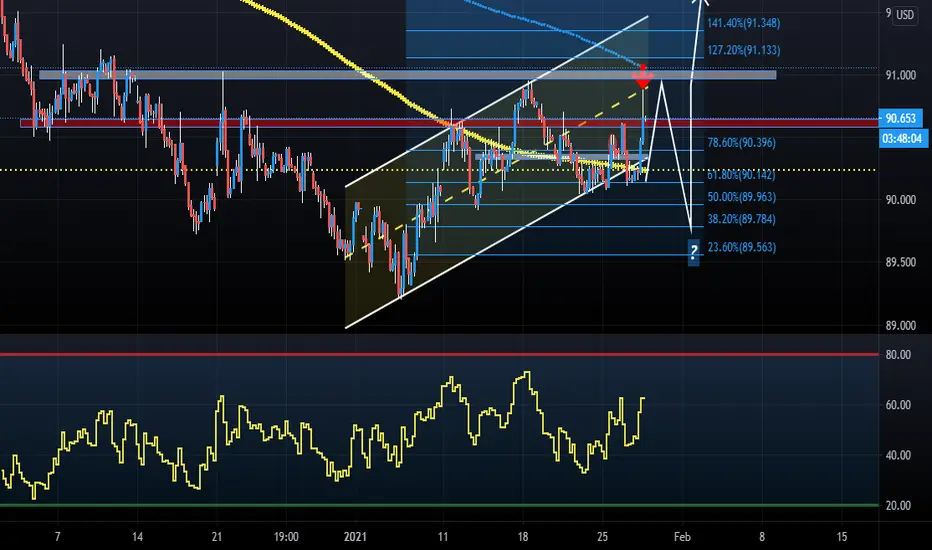
Task: Click the 38.20%(89.784) Fibonacci label
Action: [x=741, y=219]
